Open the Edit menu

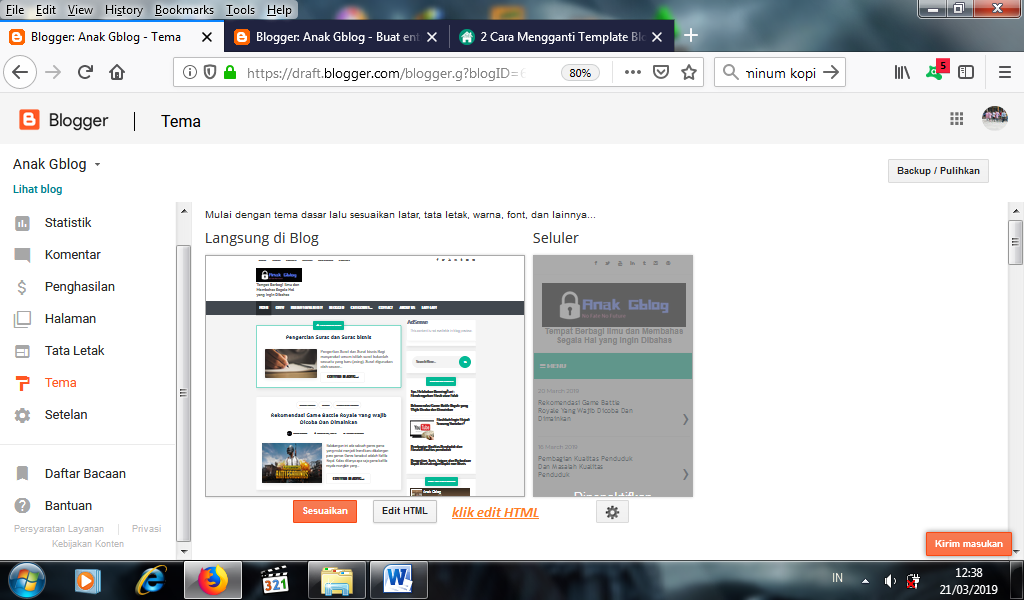point(46,10)
